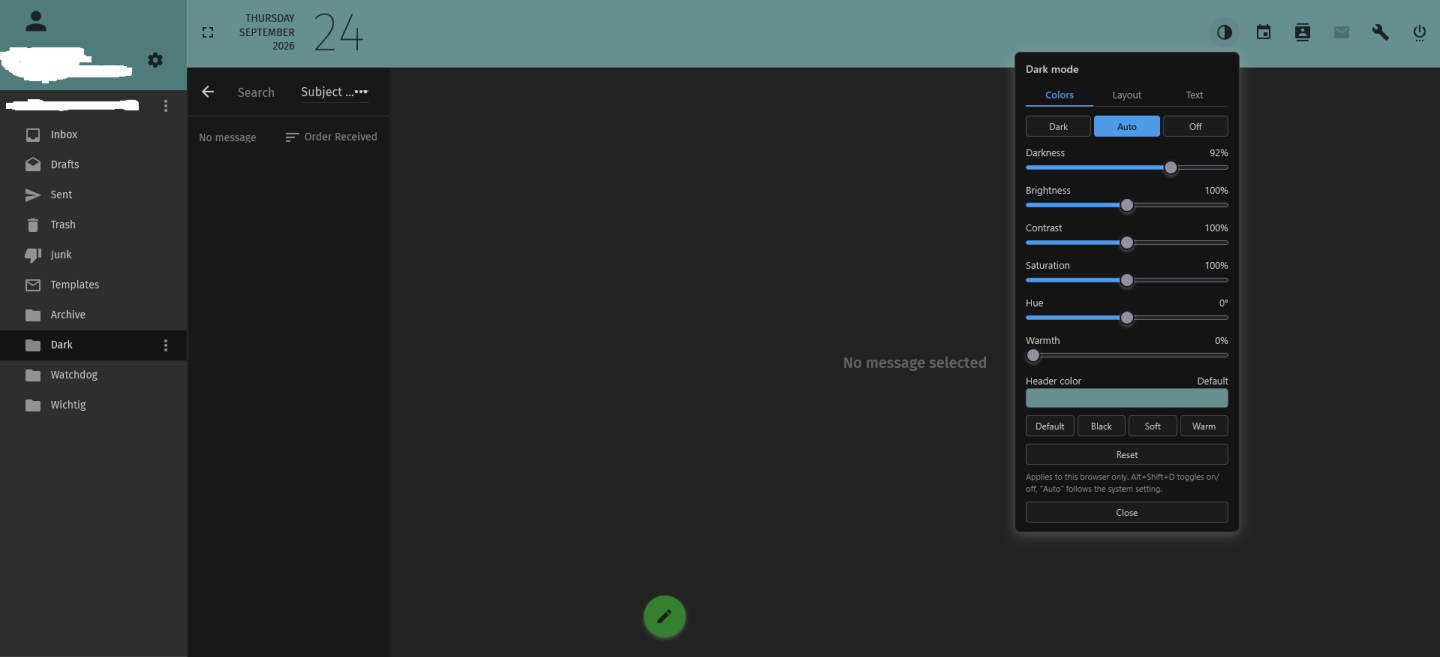Toggle fullscreen with the expand icon
Viewport: 1440px width, 657px height.
click(x=208, y=32)
